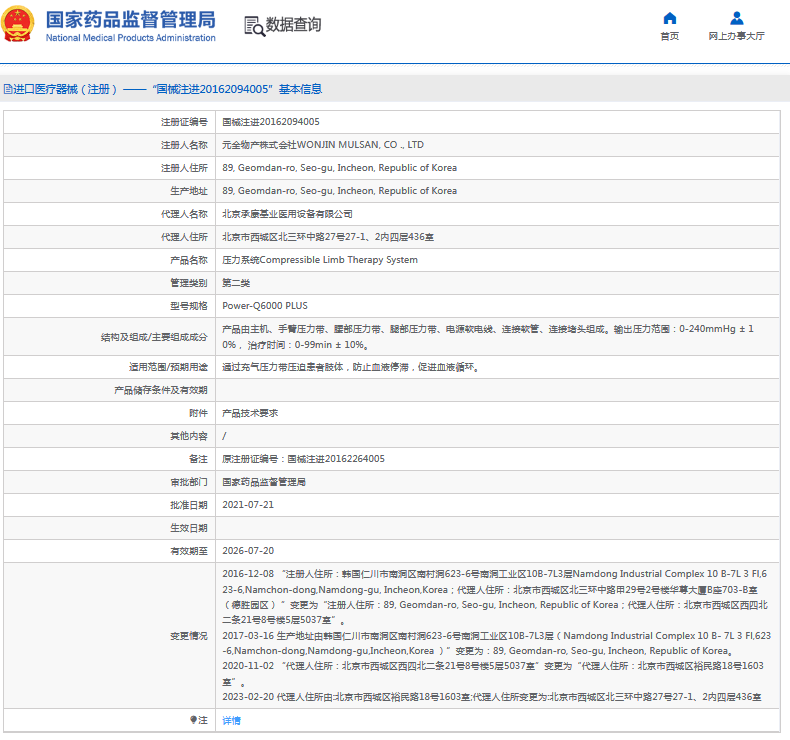
Task: Select the 其他内容 slash value
Action: [224, 436]
